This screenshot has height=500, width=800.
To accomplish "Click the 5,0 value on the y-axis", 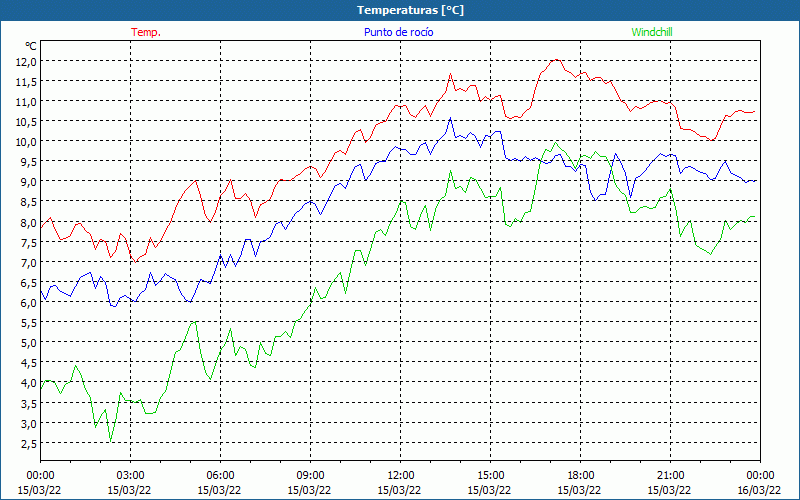I will (29, 342).
